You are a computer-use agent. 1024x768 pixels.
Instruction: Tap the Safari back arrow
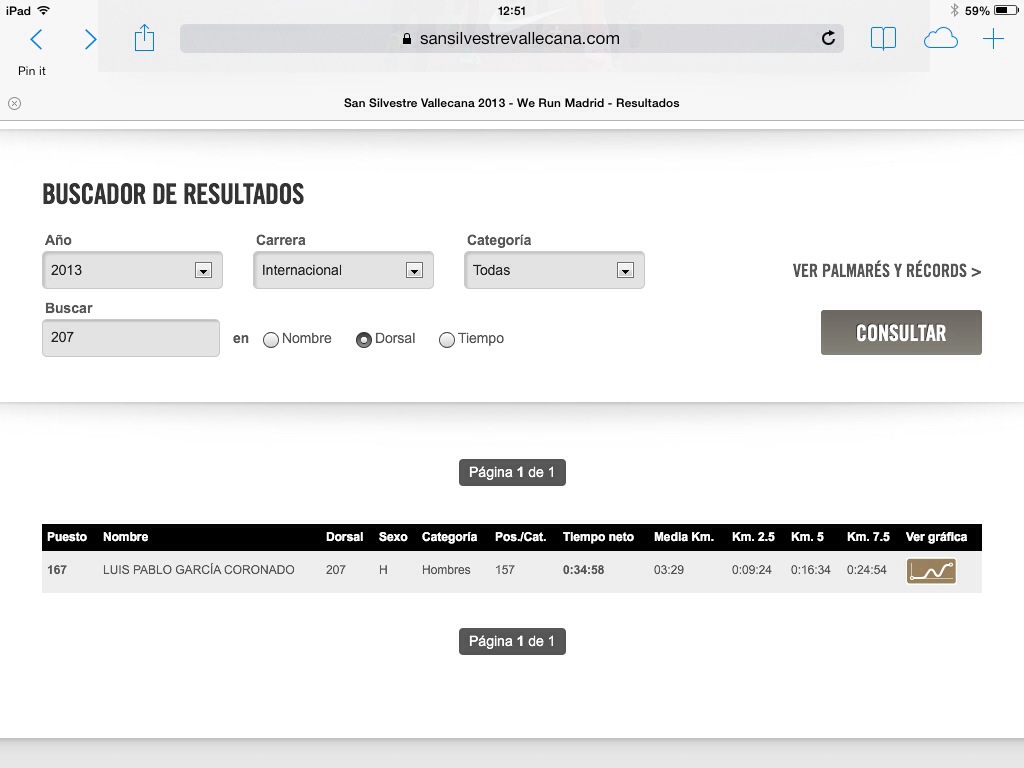click(37, 39)
